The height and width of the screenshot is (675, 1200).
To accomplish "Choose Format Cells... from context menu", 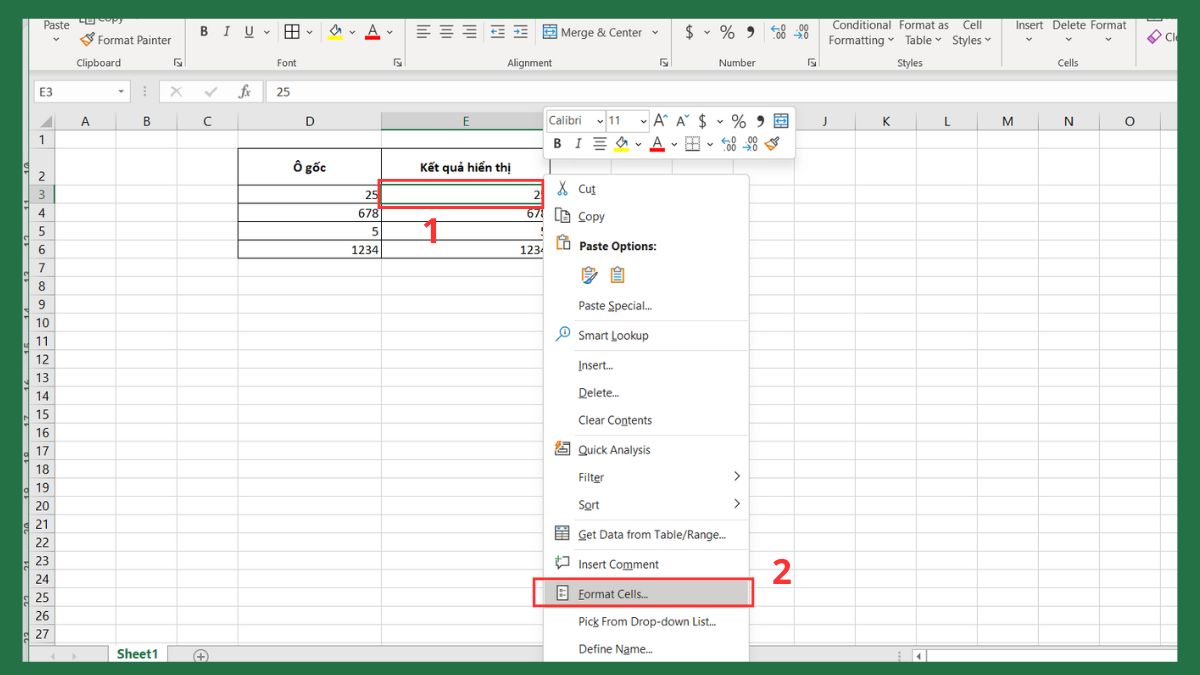I will click(x=613, y=594).
